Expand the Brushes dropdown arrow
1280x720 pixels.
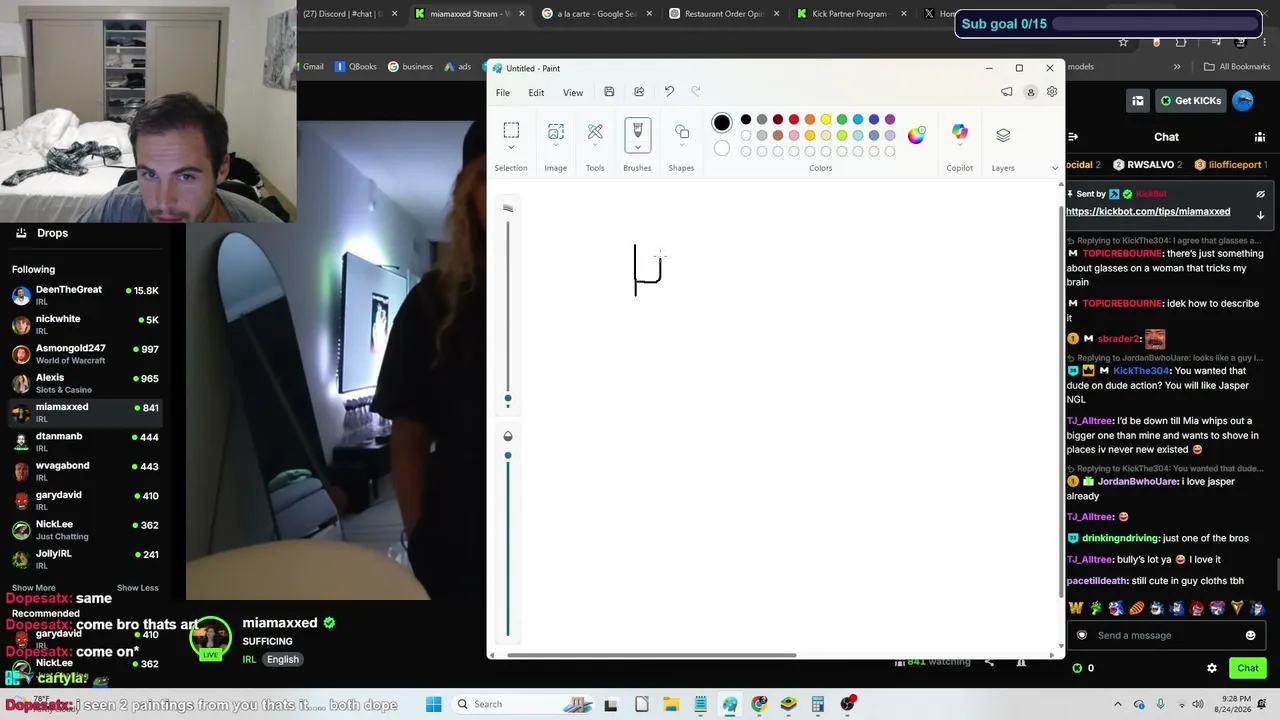[x=637, y=147]
